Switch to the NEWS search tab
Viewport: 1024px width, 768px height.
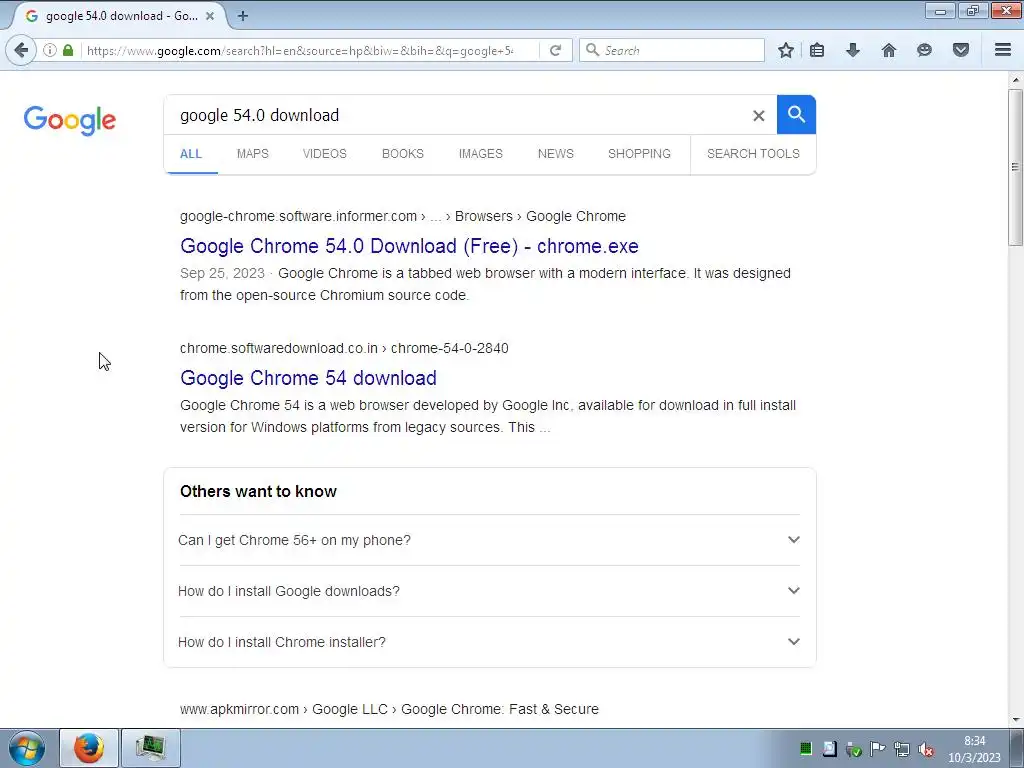[x=556, y=154]
